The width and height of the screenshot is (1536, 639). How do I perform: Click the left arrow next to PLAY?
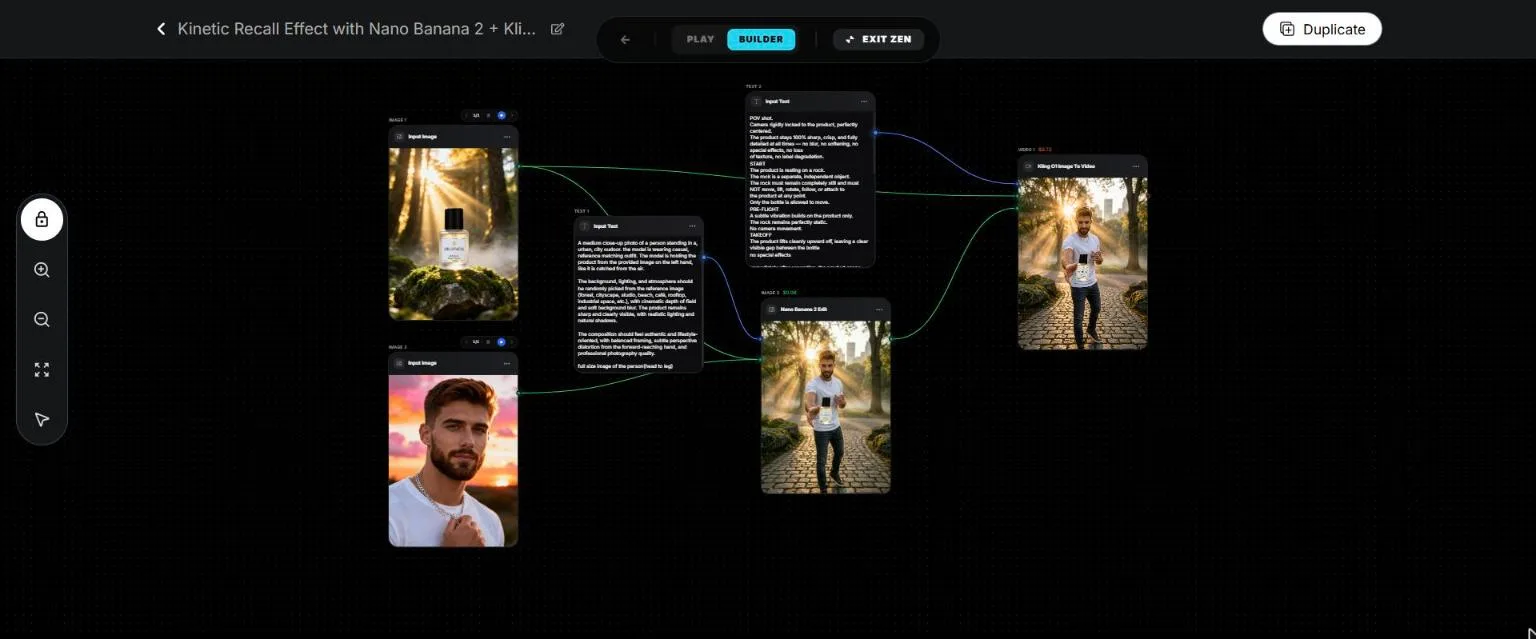click(625, 40)
